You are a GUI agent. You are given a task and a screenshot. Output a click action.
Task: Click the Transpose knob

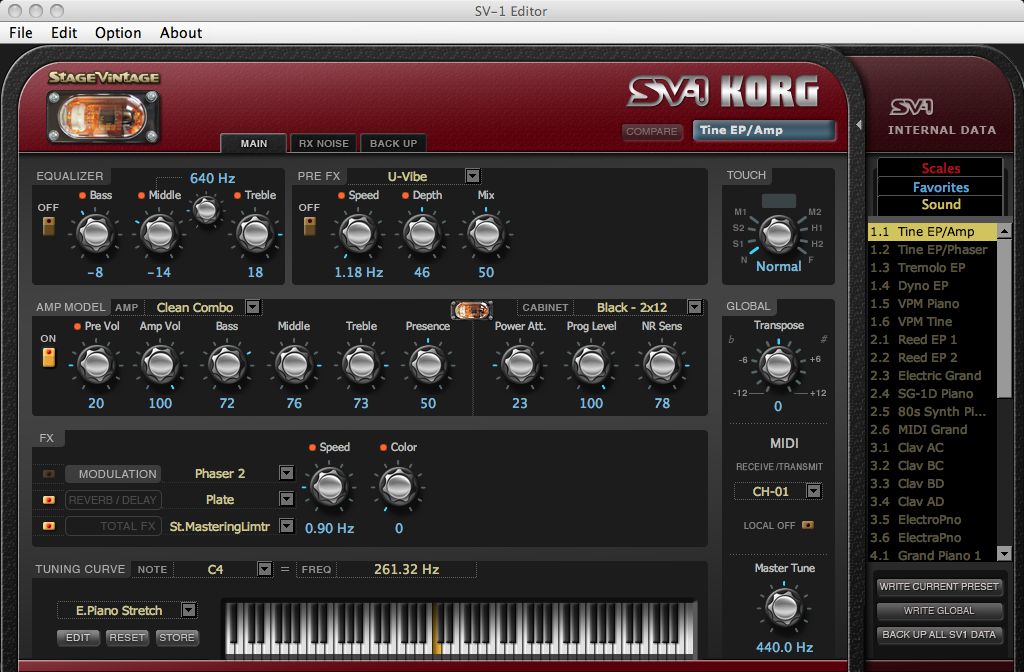click(778, 364)
